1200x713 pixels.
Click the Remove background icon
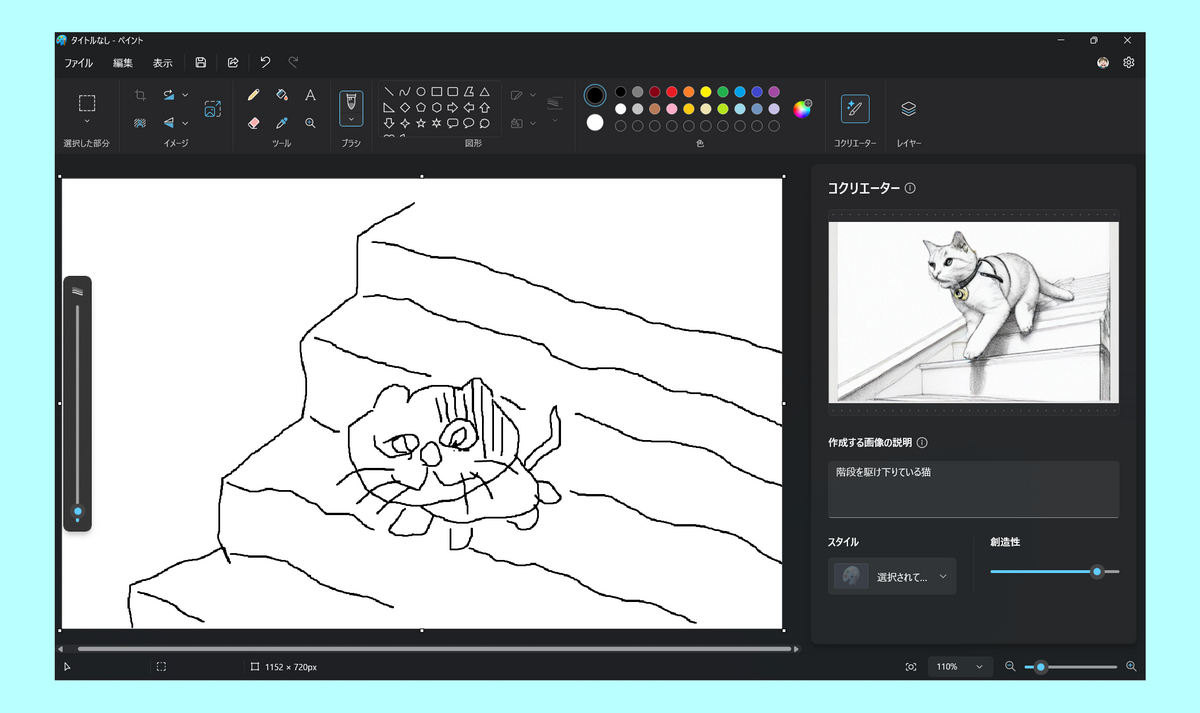pos(140,122)
